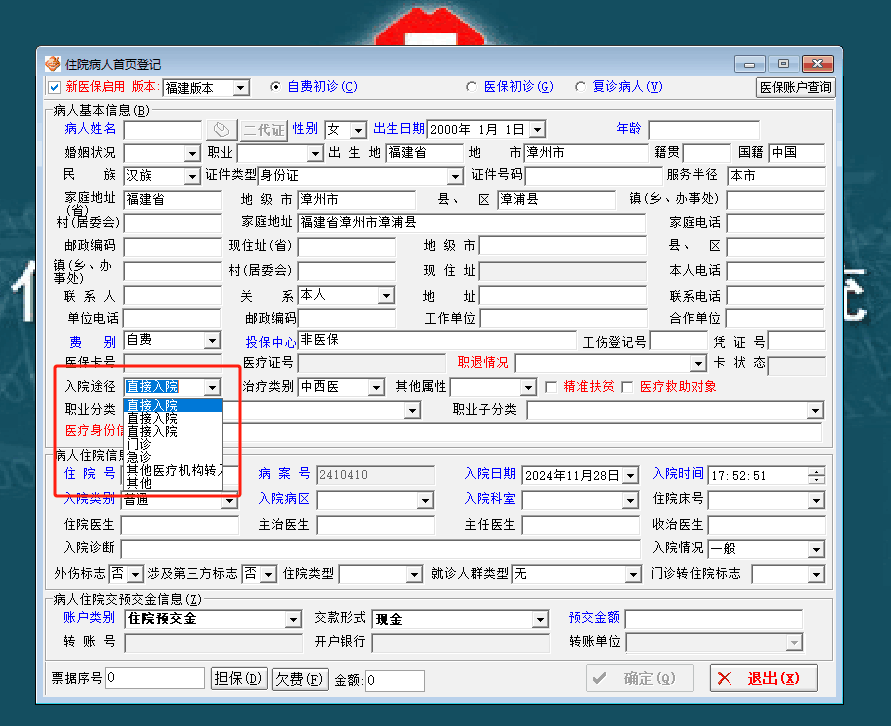Click the 退出(X) exit button

pos(764,678)
